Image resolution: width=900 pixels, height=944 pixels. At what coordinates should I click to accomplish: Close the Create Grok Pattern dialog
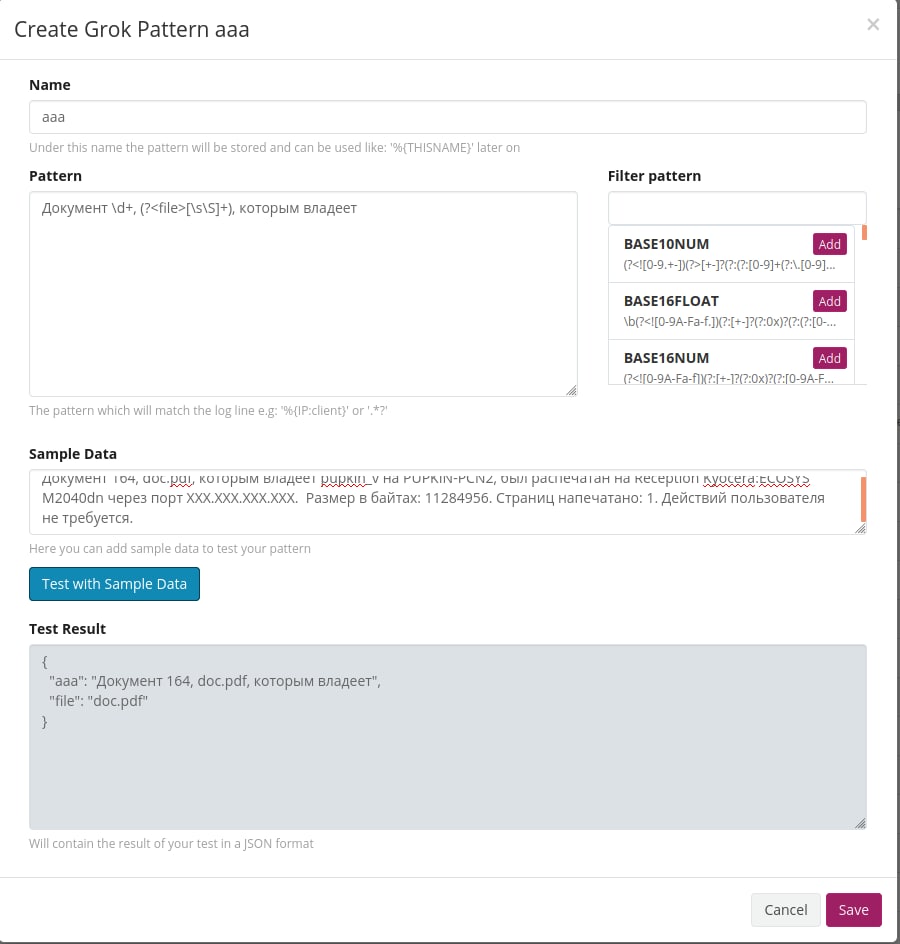click(x=873, y=25)
